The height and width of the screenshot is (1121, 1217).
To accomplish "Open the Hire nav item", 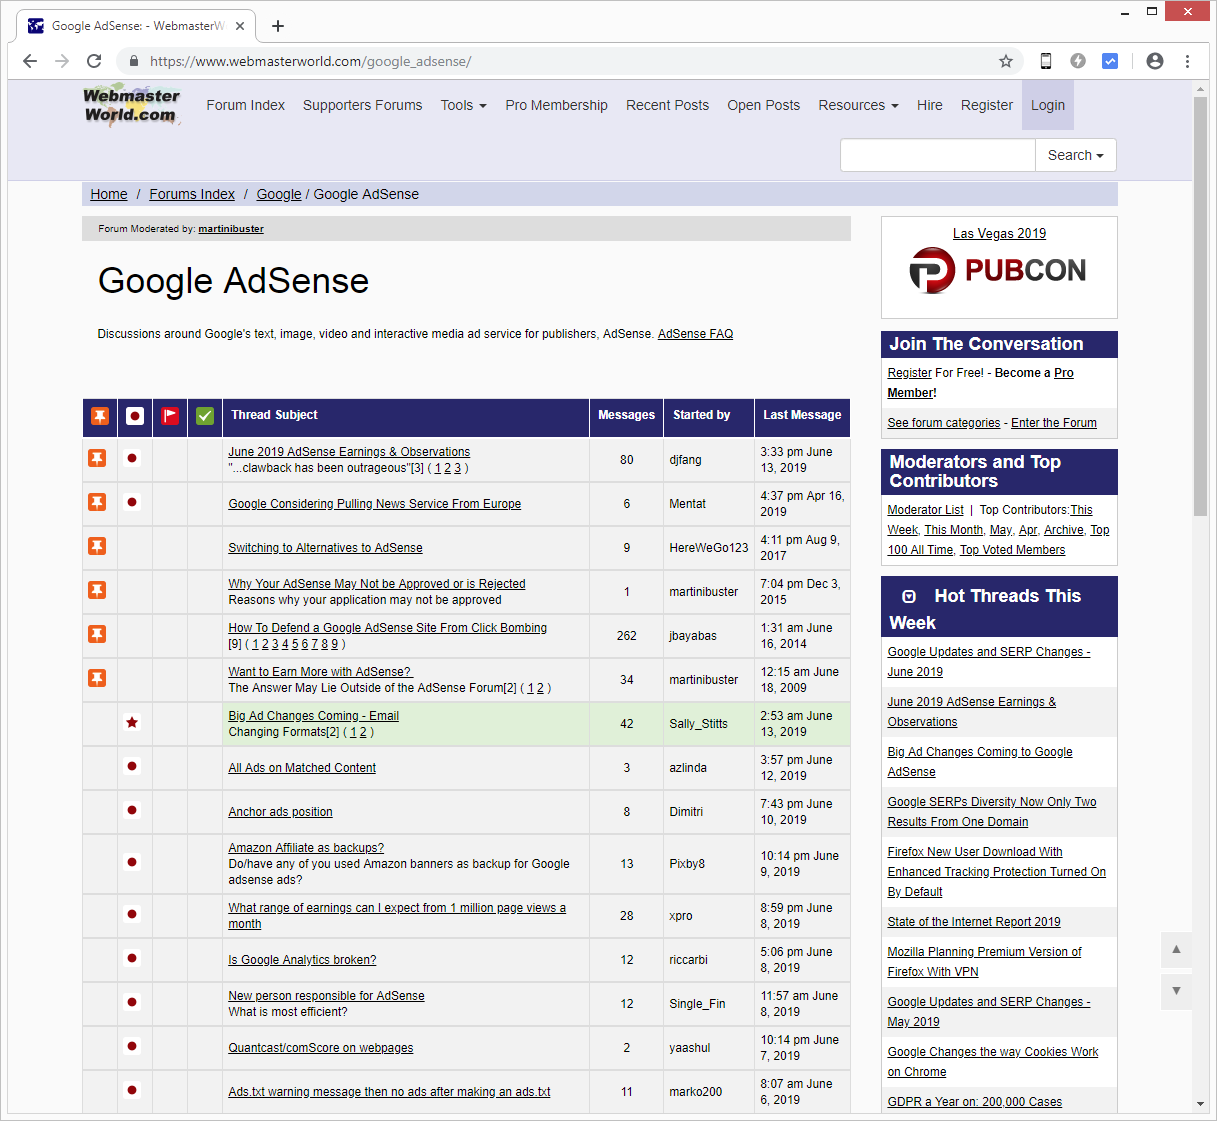I will pos(930,105).
